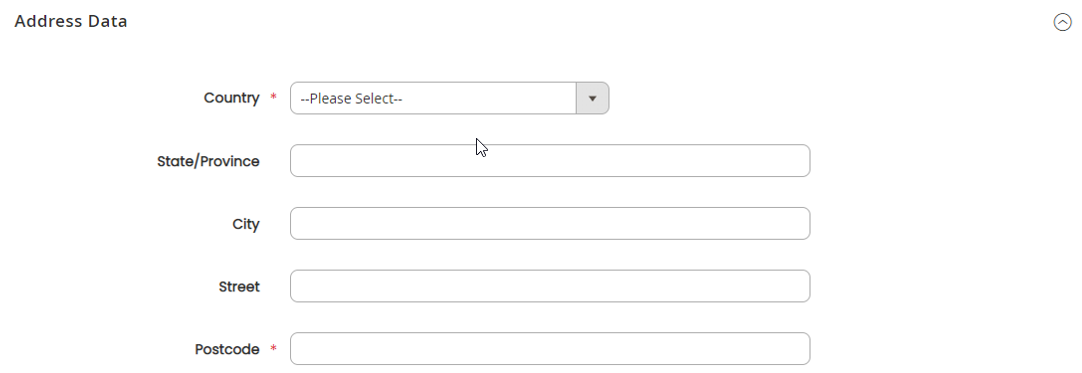The width and height of the screenshot is (1082, 373).
Task: Select the Street text field
Action: click(x=550, y=286)
